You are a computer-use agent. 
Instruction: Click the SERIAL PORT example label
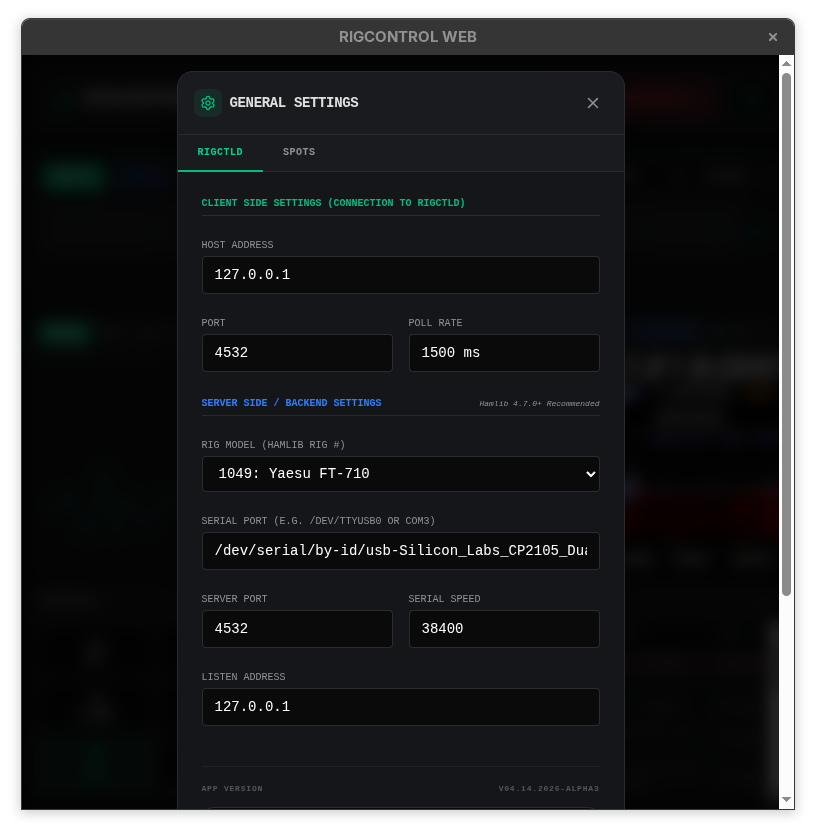point(318,521)
